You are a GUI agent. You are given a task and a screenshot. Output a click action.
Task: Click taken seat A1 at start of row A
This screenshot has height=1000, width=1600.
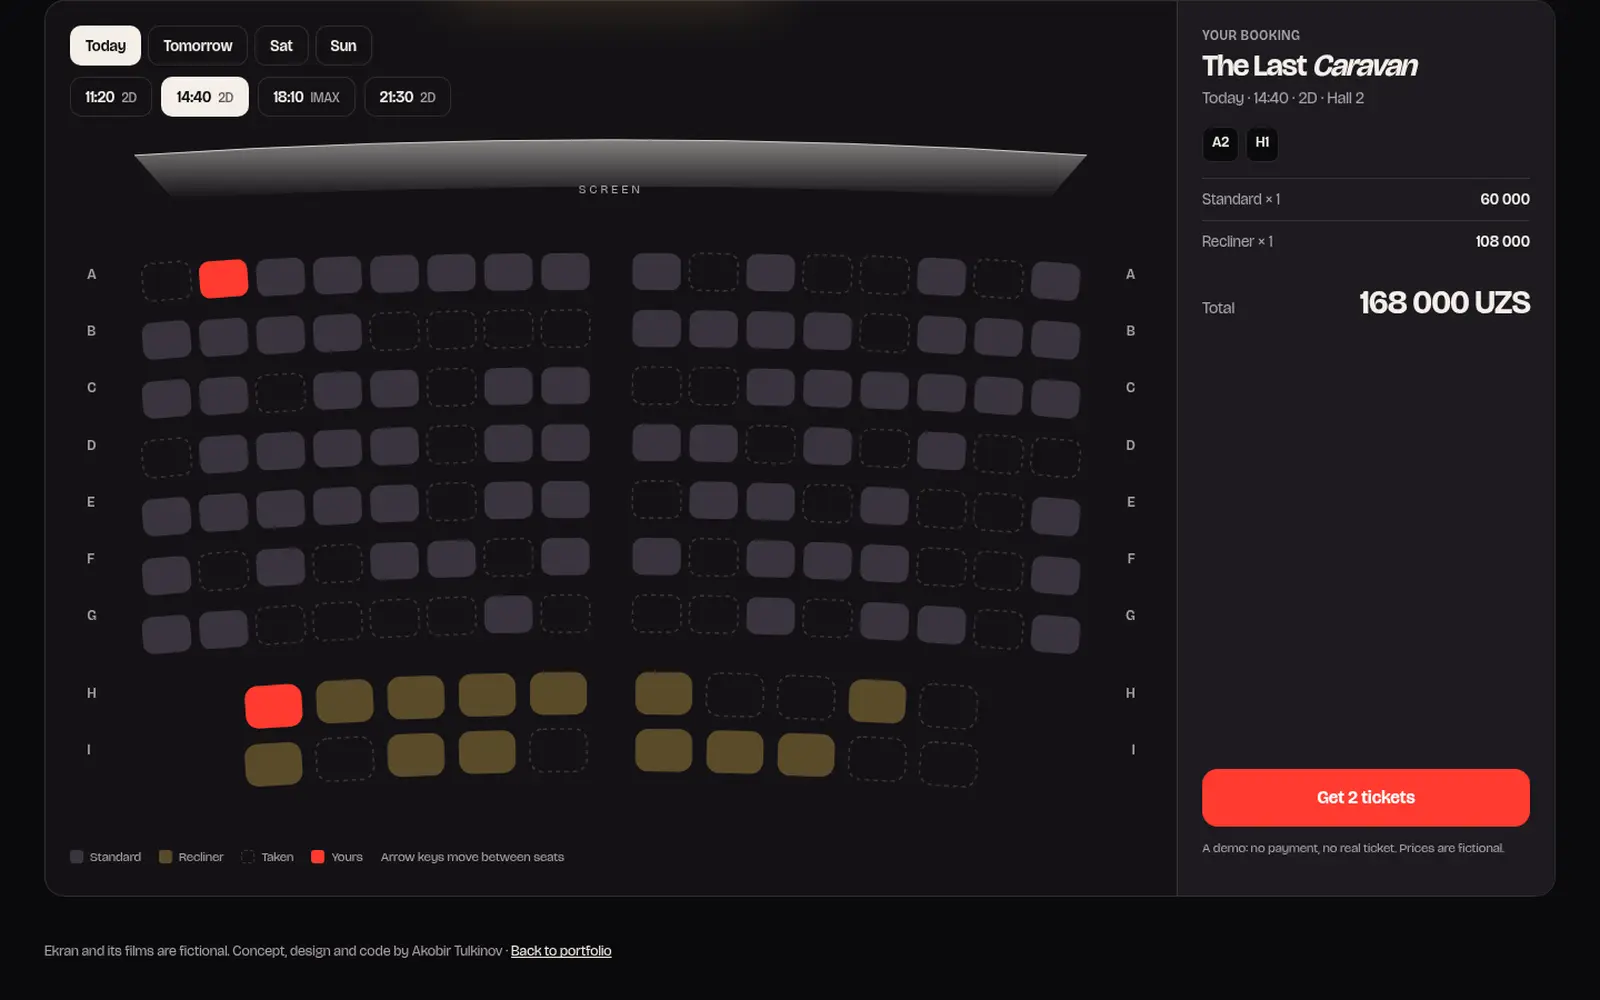coord(167,281)
